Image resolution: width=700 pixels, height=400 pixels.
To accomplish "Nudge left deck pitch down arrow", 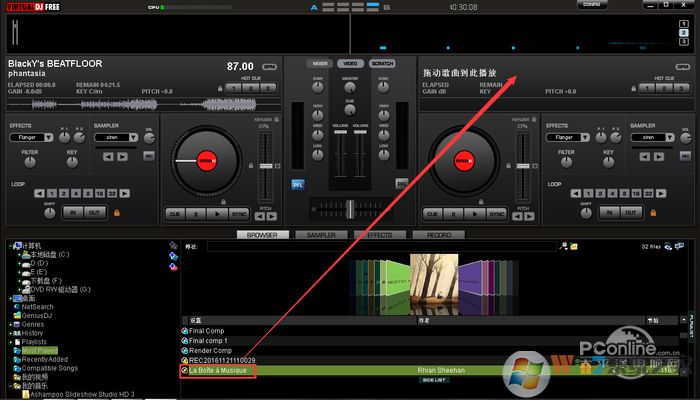I will pyautogui.click(x=260, y=217).
